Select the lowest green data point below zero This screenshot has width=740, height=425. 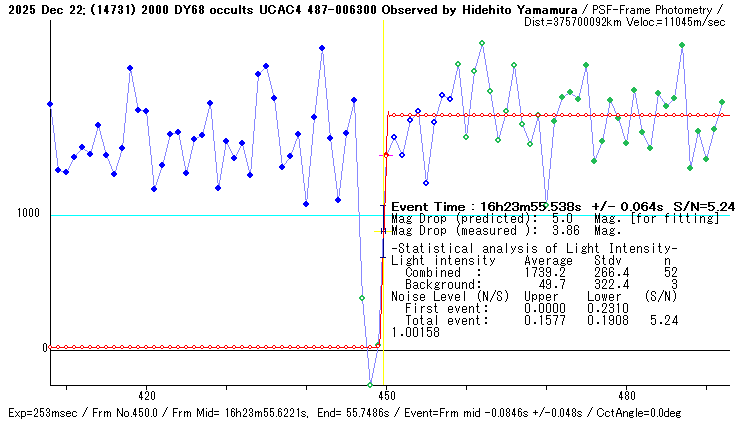click(x=370, y=385)
